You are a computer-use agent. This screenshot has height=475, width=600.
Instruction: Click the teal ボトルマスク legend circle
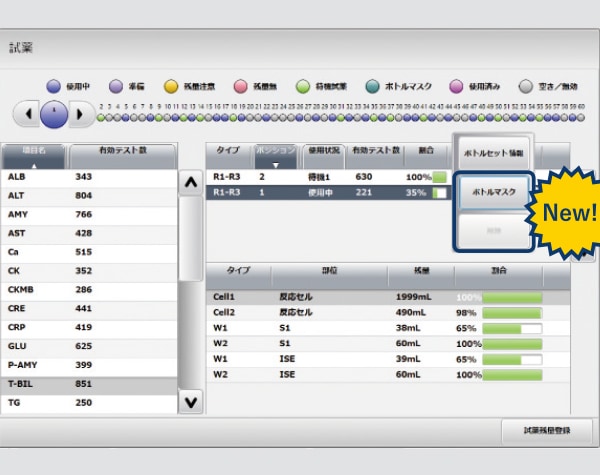[x=372, y=86]
